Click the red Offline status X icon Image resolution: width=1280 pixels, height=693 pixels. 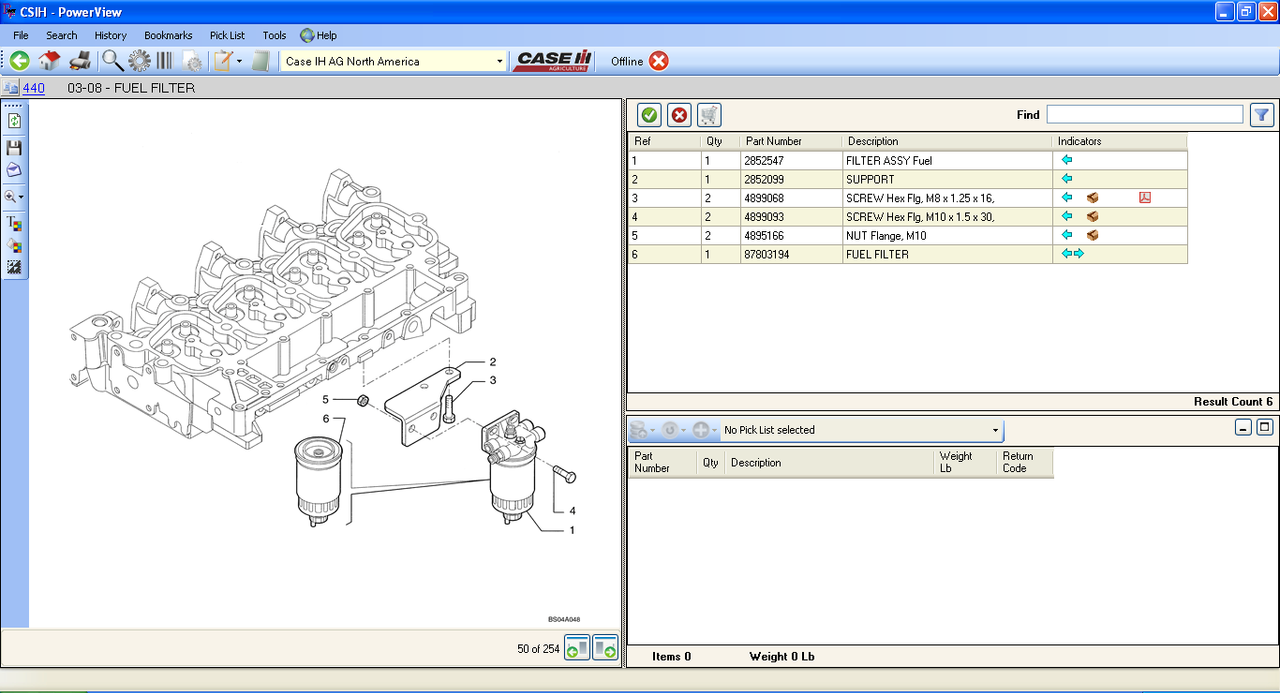[x=659, y=61]
